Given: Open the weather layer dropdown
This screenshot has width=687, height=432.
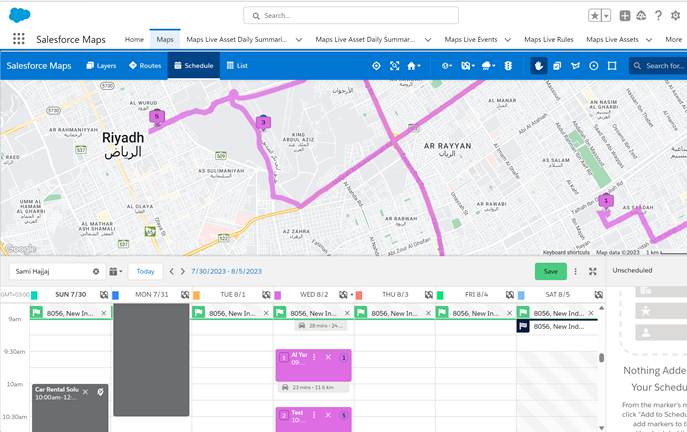Looking at the screenshot, I should [x=488, y=66].
